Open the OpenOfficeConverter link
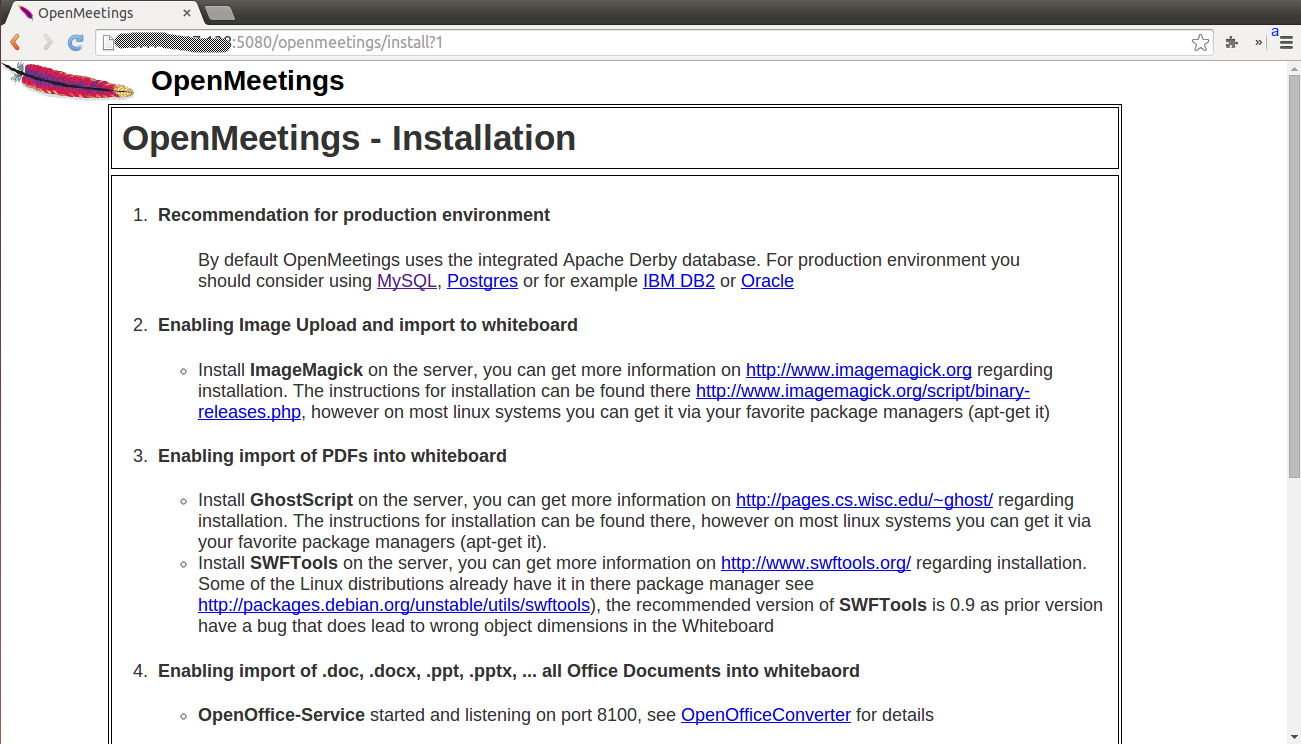Screen dimensions: 1301x744 (x=766, y=715)
